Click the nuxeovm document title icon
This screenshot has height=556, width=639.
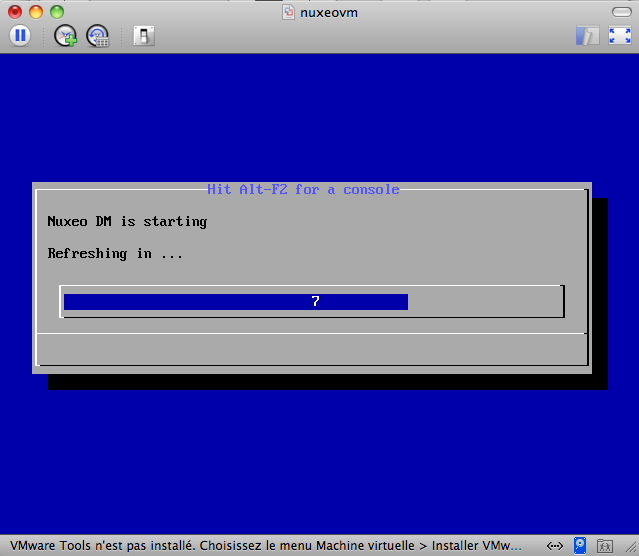point(289,12)
